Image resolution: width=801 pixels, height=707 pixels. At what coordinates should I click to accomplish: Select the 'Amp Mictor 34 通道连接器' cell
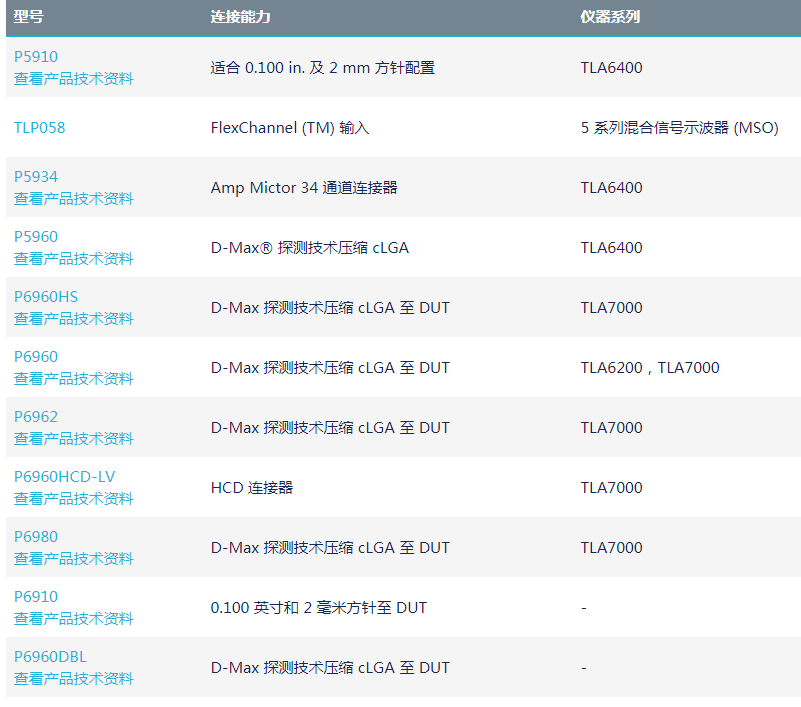pyautogui.click(x=304, y=188)
